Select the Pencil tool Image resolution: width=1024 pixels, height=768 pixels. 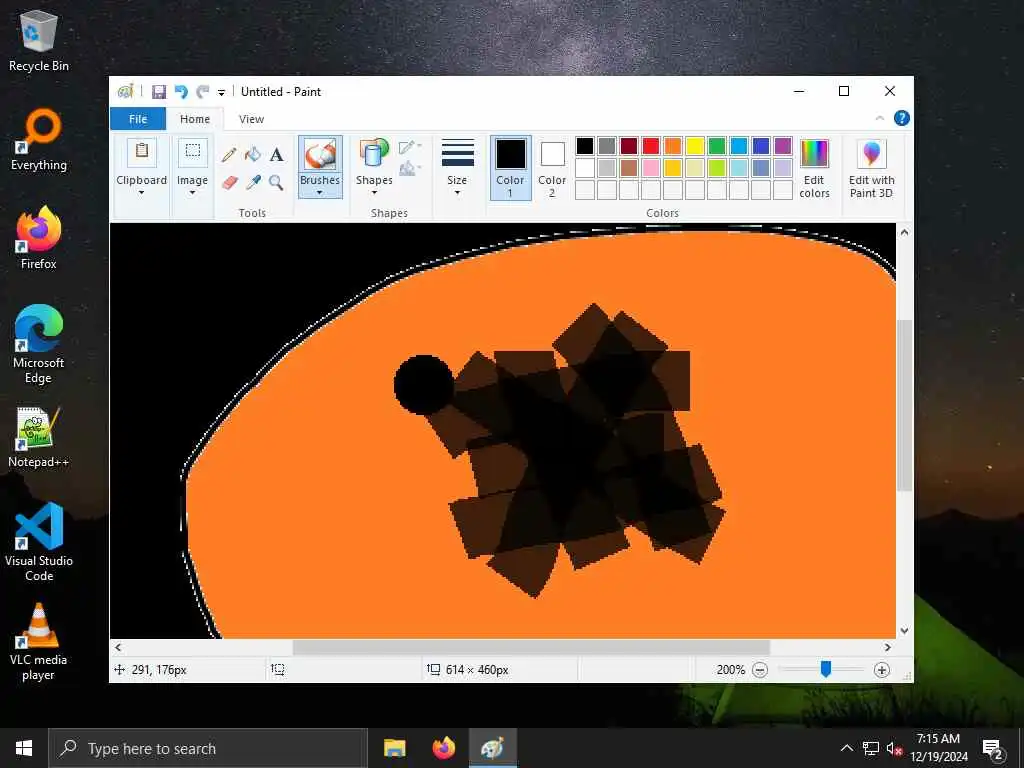click(x=229, y=155)
